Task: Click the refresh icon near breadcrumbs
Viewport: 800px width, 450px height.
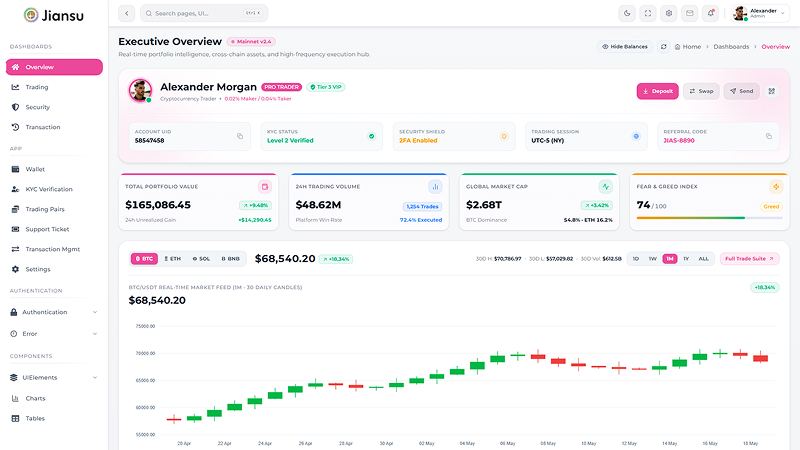Action: [x=664, y=46]
